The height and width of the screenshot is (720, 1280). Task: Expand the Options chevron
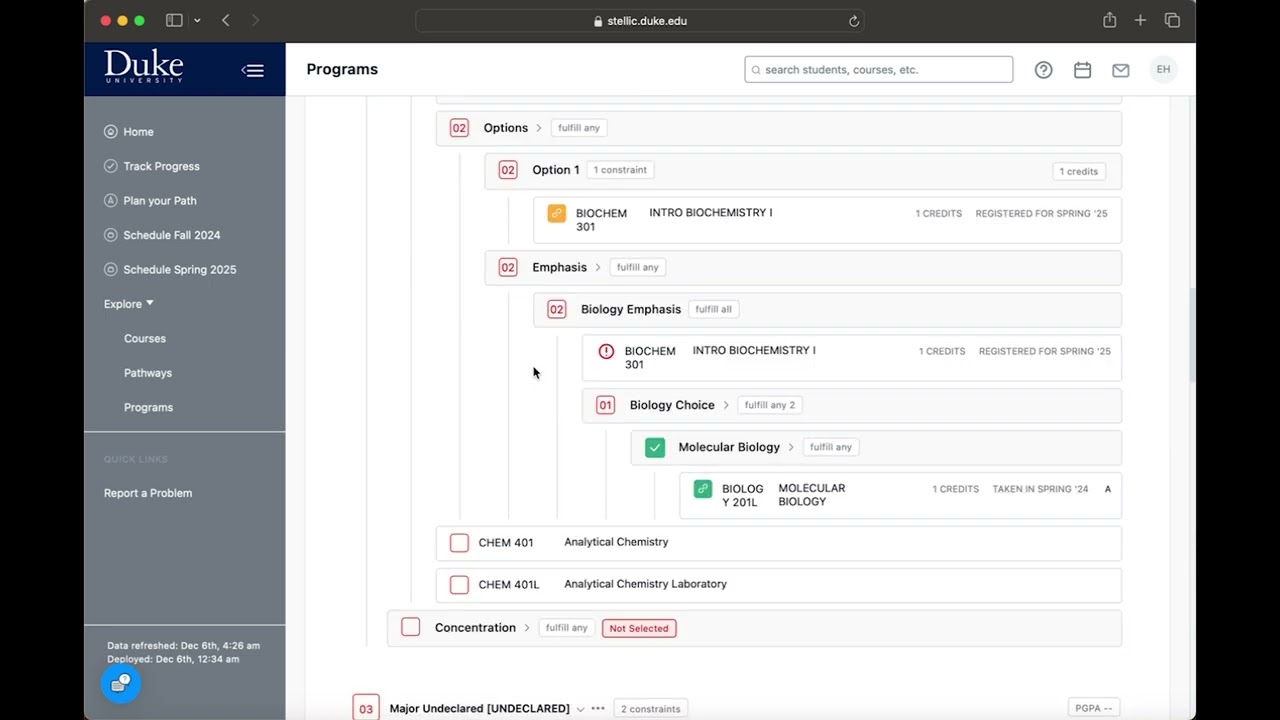pyautogui.click(x=539, y=128)
